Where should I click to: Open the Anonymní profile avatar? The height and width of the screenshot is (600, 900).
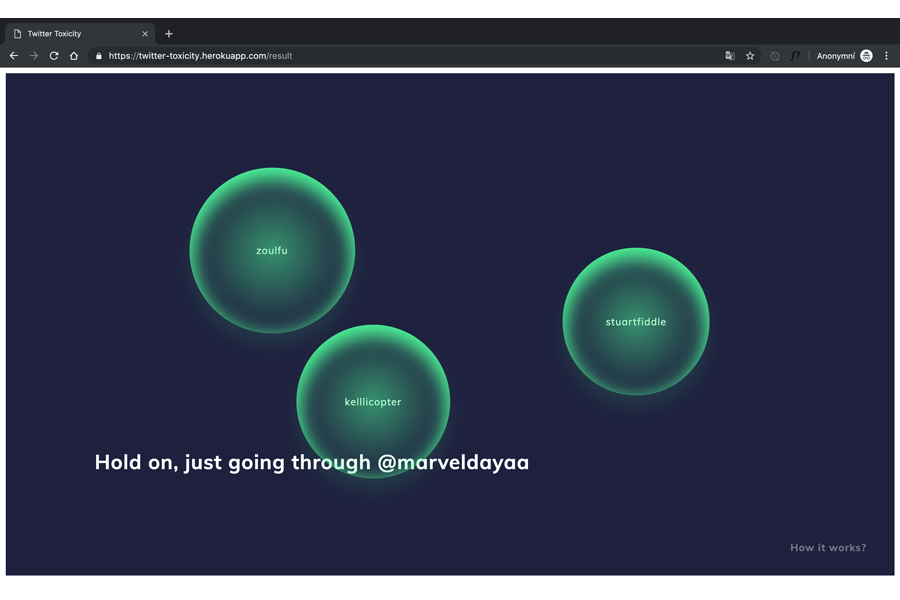point(866,56)
